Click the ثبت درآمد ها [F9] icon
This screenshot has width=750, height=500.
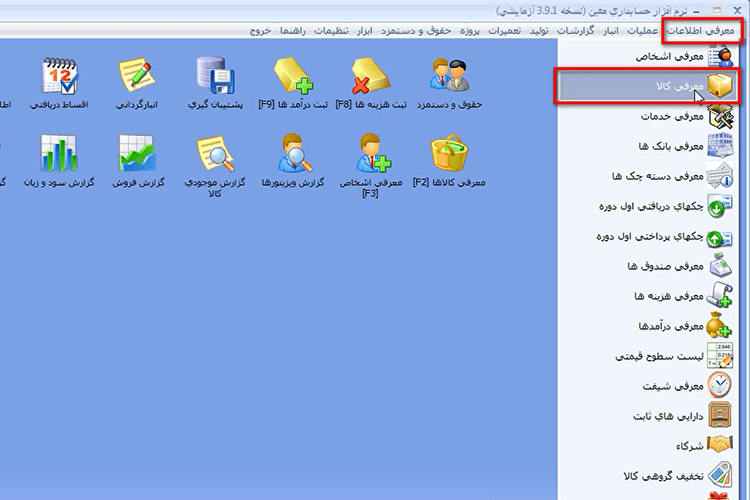click(293, 76)
